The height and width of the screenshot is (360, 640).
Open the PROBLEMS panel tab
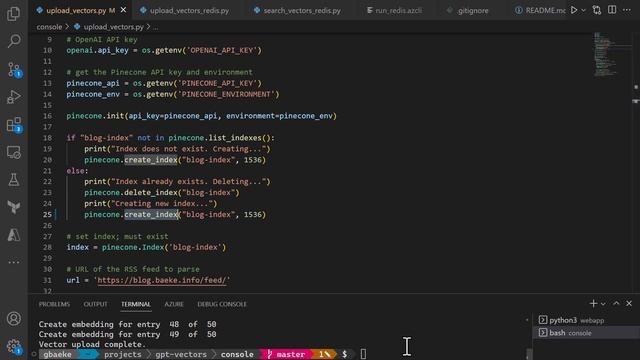[x=54, y=304]
